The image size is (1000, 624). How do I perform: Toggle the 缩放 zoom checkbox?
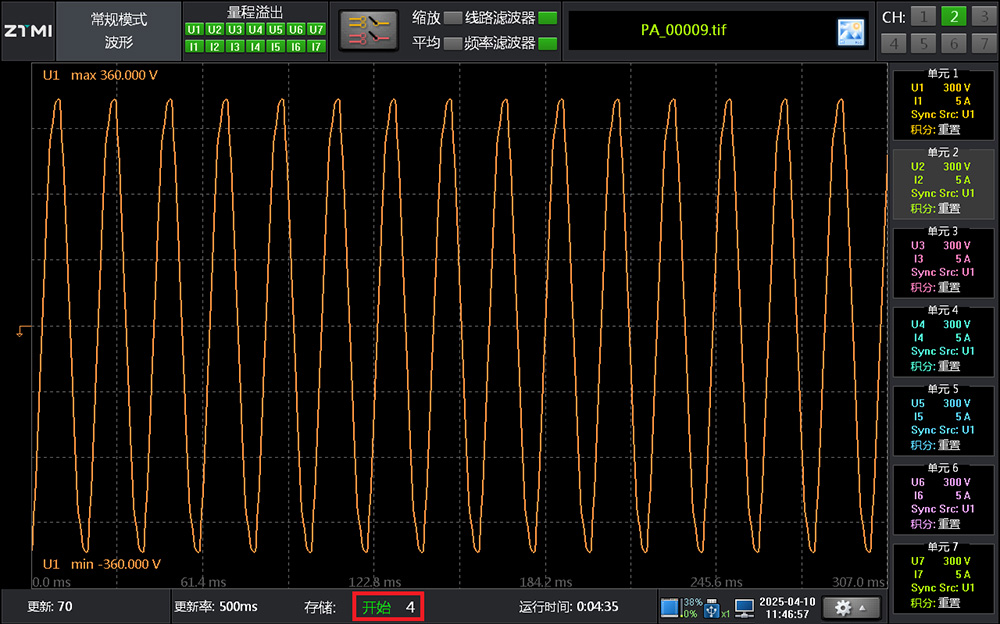(x=453, y=18)
